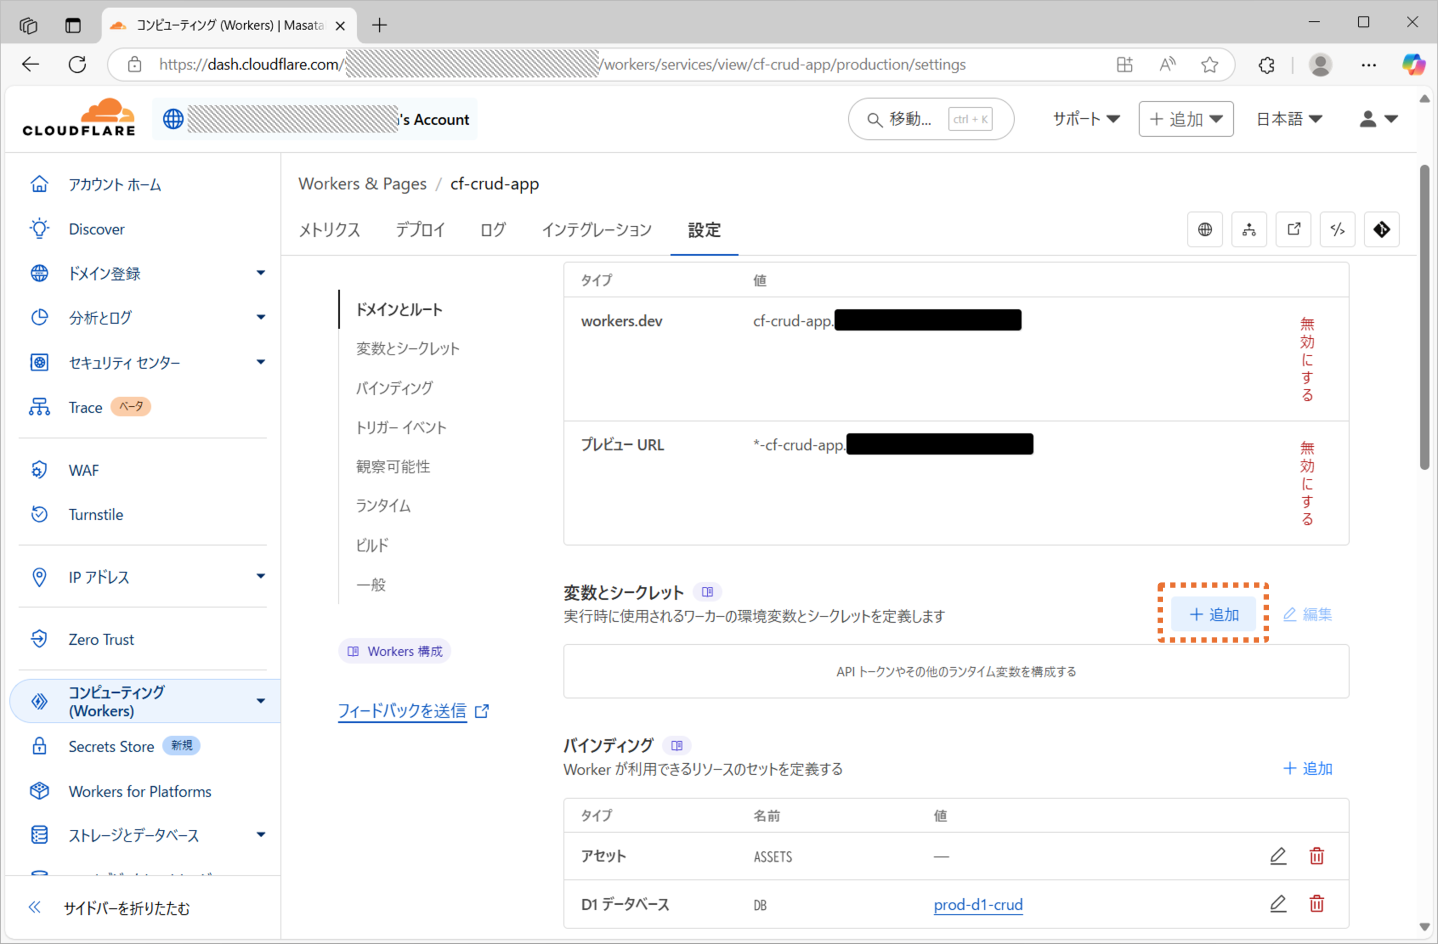Disable the プレビュー URL route
This screenshot has width=1438, height=944.
(1307, 483)
